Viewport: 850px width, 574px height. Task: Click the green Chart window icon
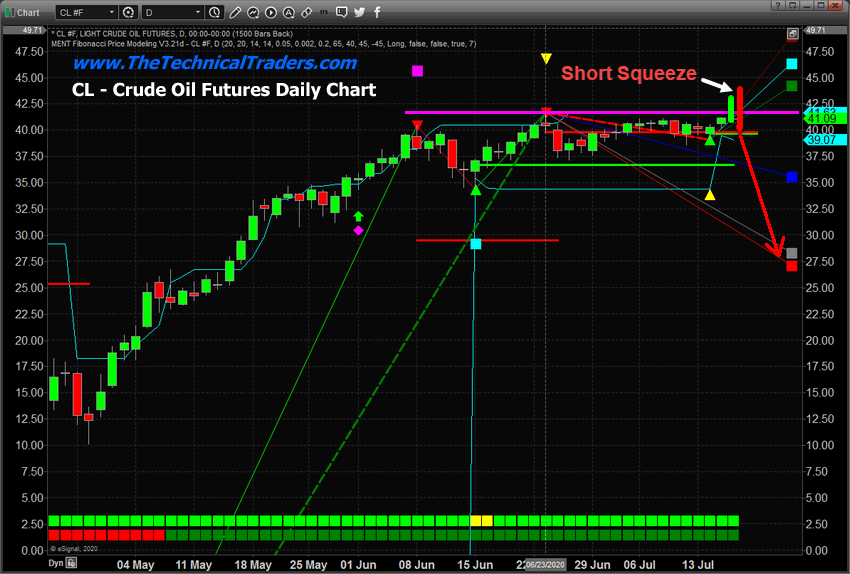[10, 12]
